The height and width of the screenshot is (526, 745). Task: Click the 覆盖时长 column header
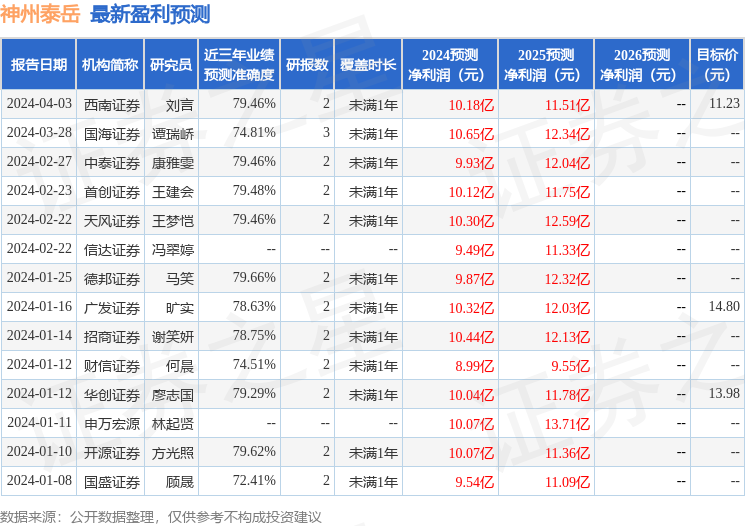pos(368,64)
